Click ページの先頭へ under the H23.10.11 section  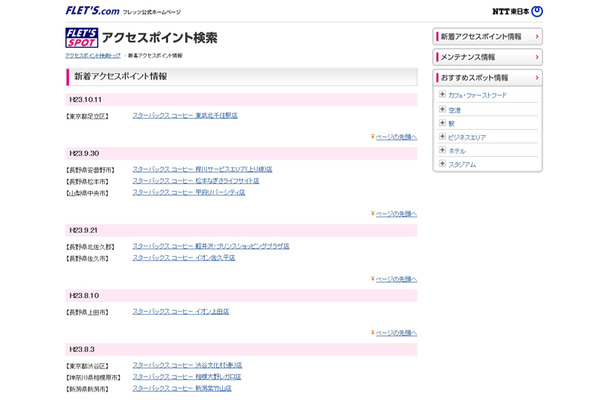pyautogui.click(x=396, y=137)
